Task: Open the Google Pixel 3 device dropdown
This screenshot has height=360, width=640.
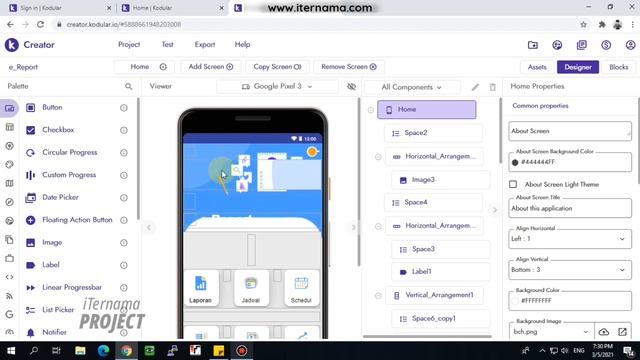Action: pos(277,87)
